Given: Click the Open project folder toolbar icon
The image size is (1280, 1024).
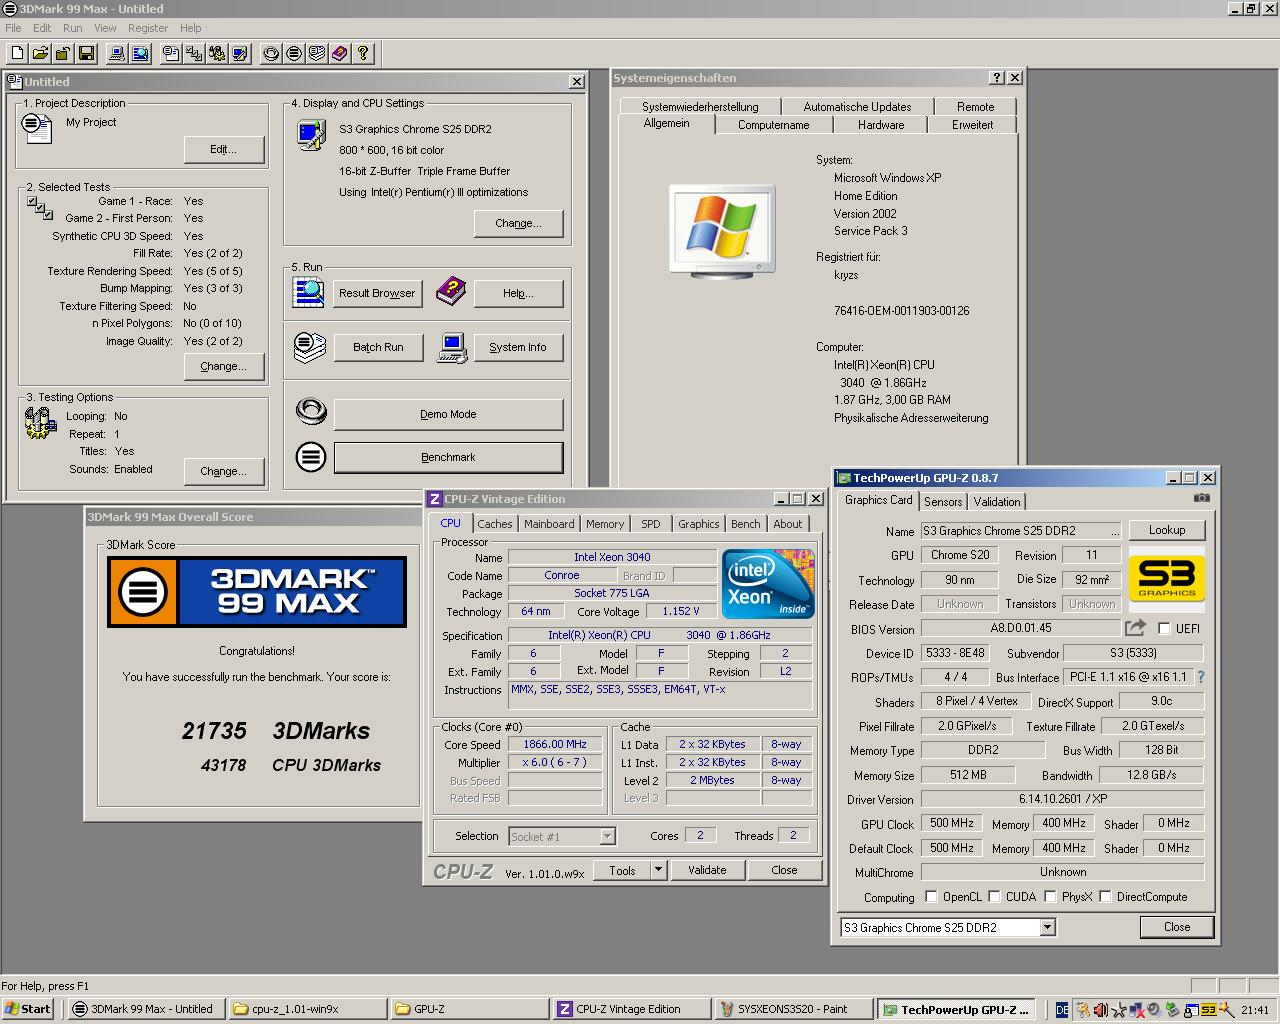Looking at the screenshot, I should (x=40, y=53).
